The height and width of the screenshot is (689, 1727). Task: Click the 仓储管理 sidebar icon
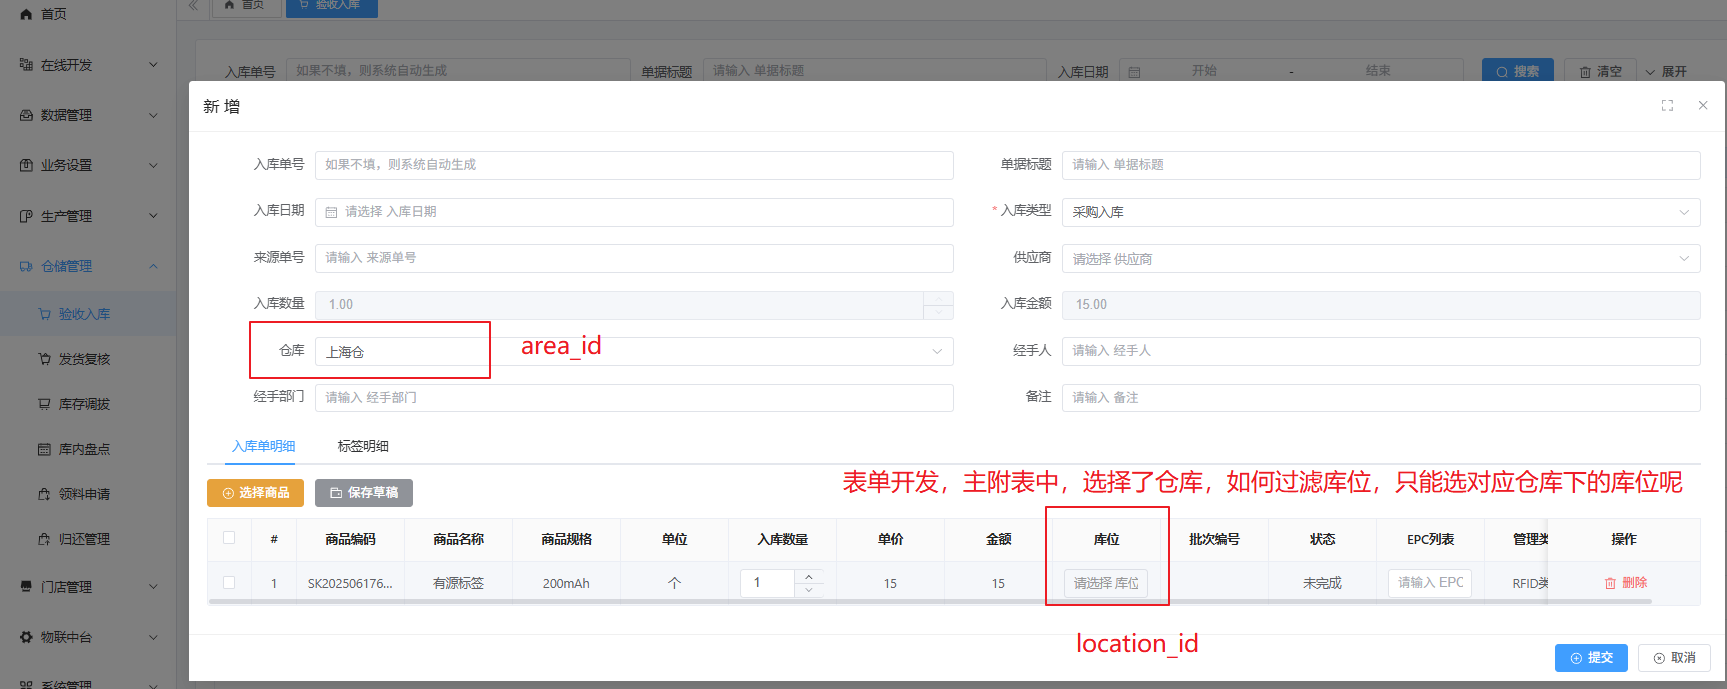pyautogui.click(x=26, y=266)
